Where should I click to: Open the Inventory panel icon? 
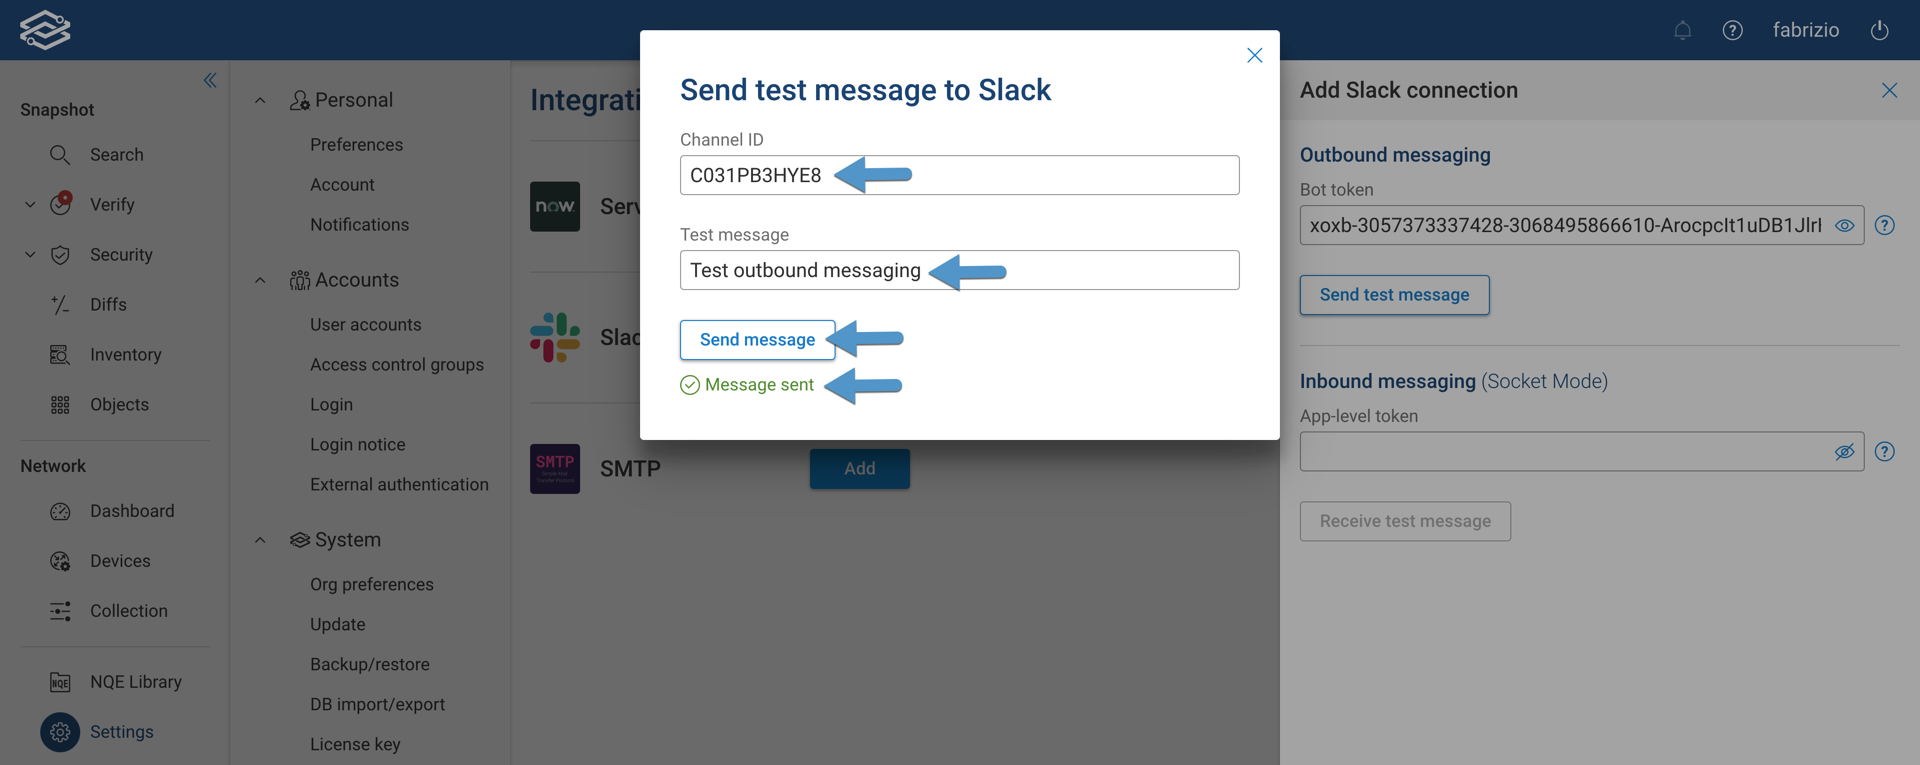pyautogui.click(x=60, y=354)
